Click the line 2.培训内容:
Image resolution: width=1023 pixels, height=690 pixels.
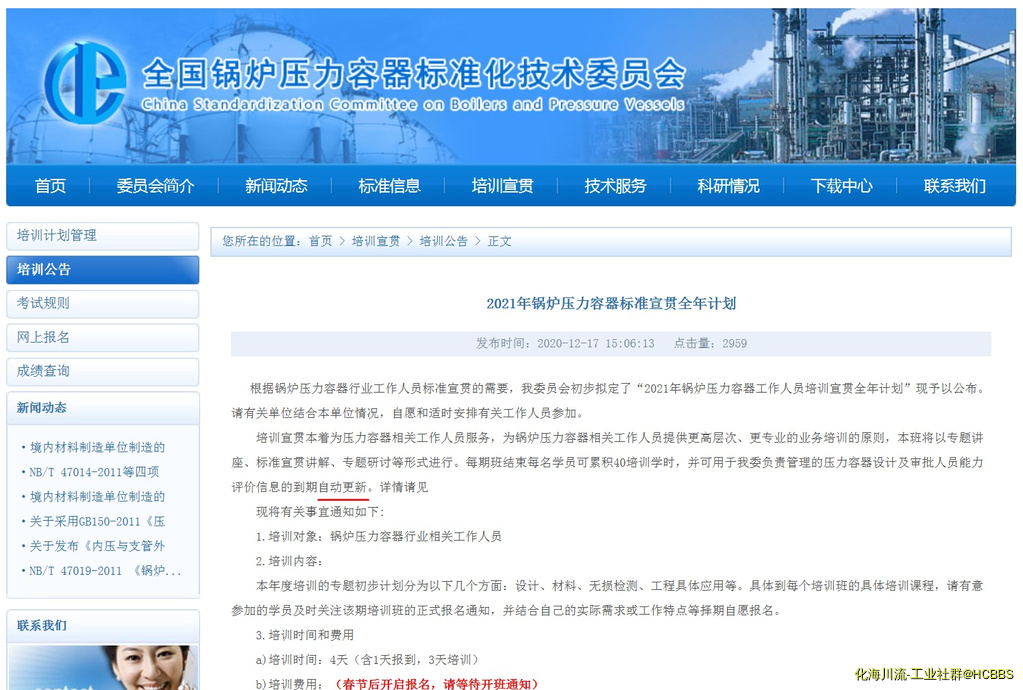click(x=289, y=562)
